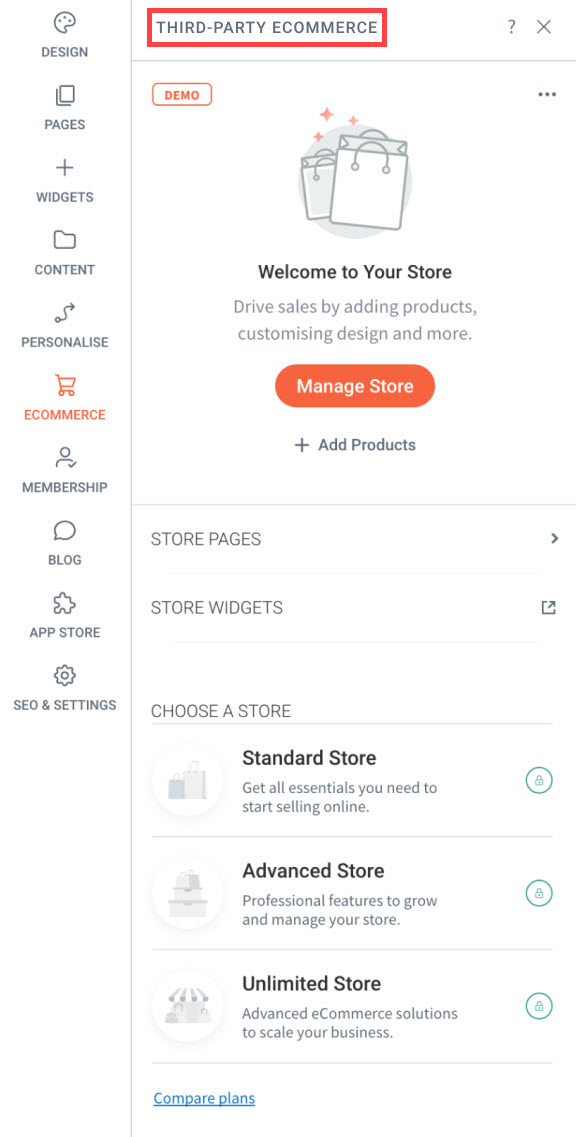
Task: Open the Membership section icon
Action: pyautogui.click(x=64, y=458)
